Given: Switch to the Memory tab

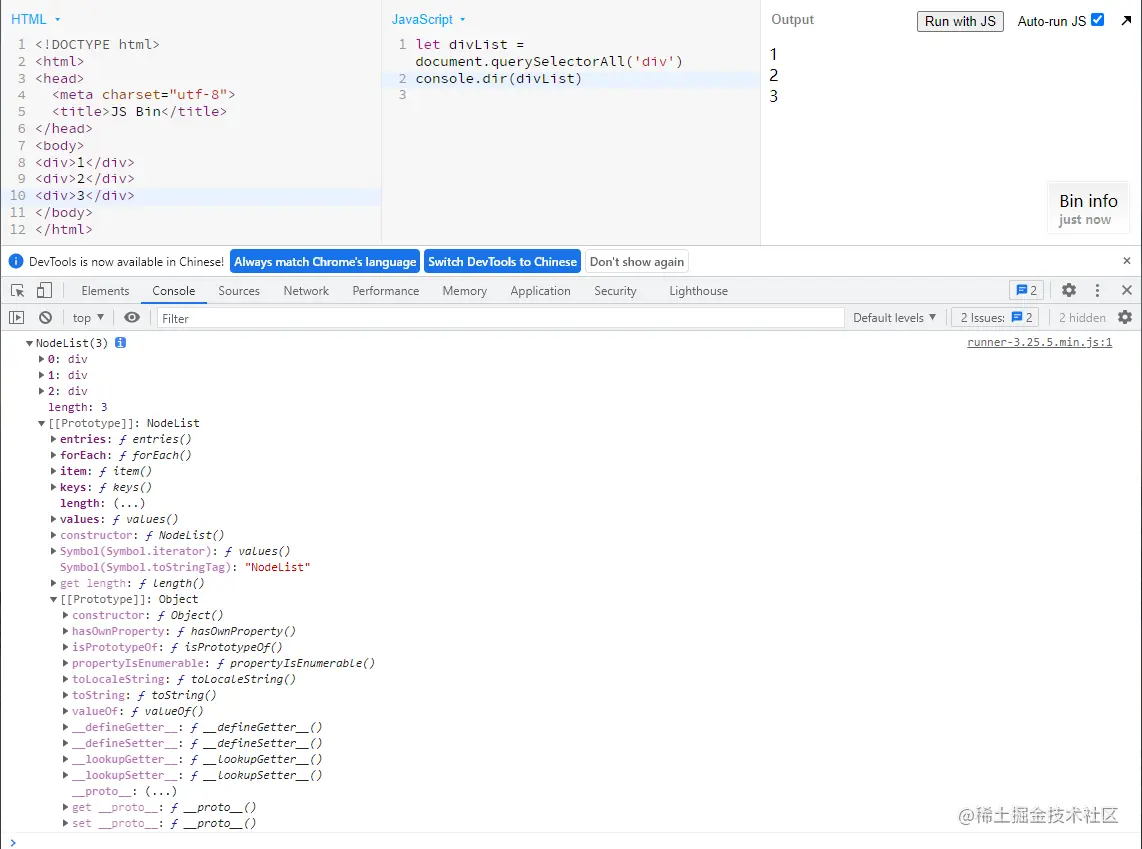Looking at the screenshot, I should (465, 291).
